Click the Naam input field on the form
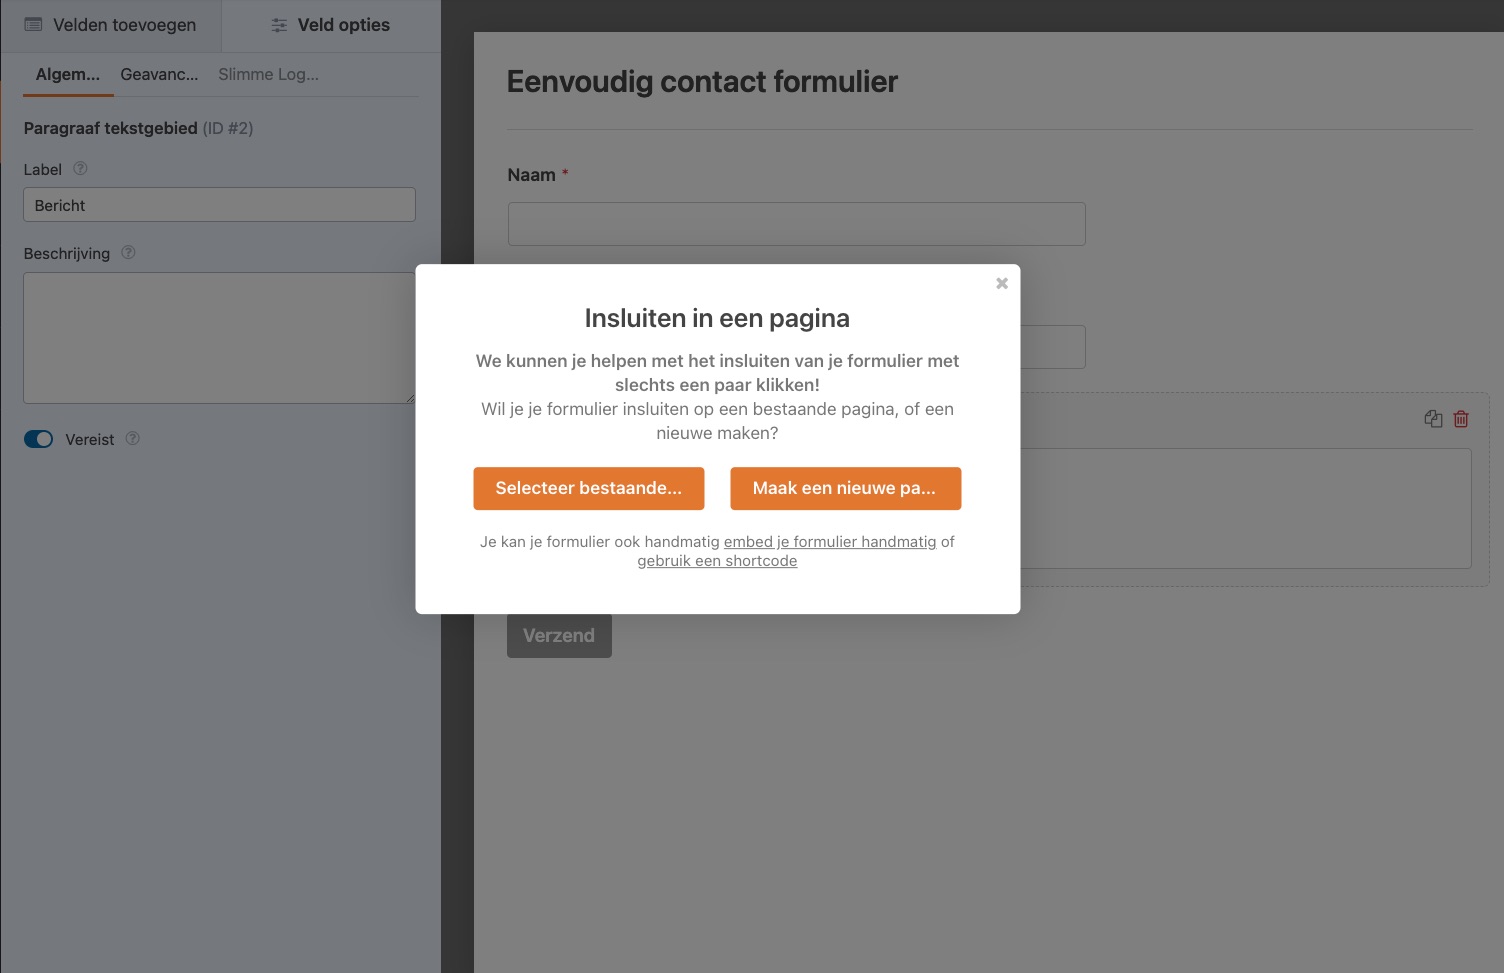1504x973 pixels. coord(796,223)
